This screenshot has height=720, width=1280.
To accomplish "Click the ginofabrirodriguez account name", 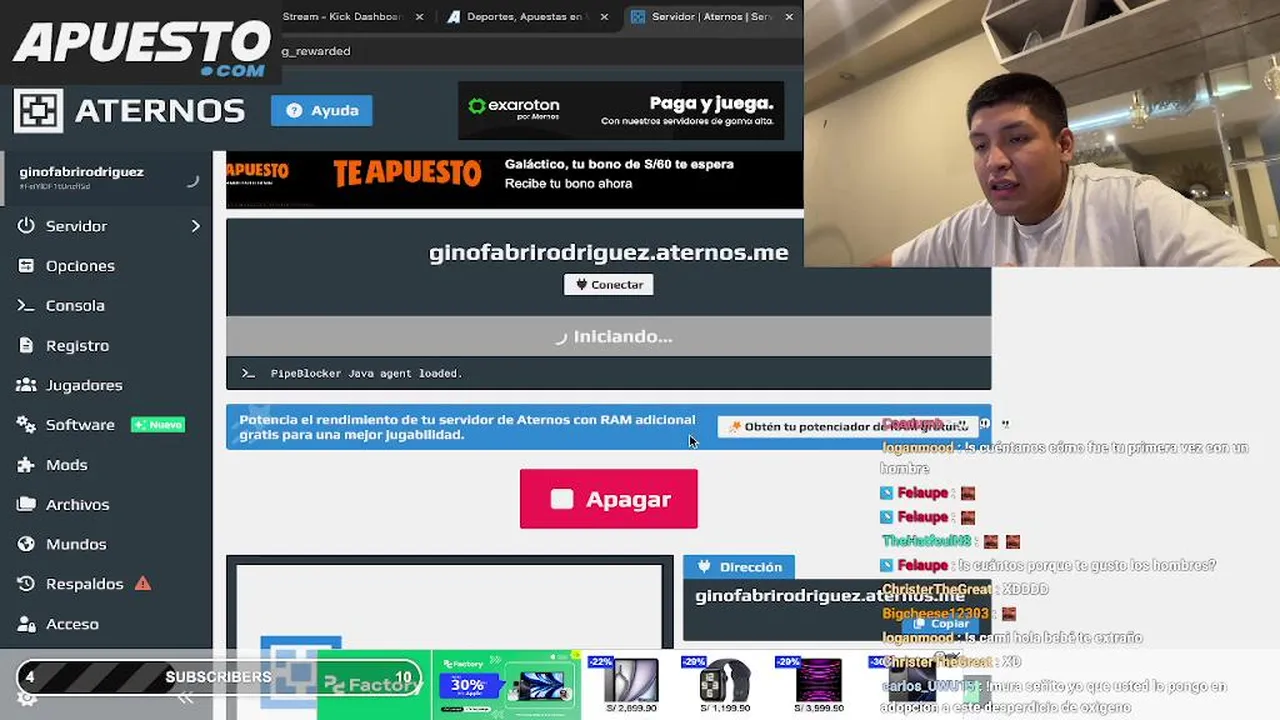I will 82,172.
